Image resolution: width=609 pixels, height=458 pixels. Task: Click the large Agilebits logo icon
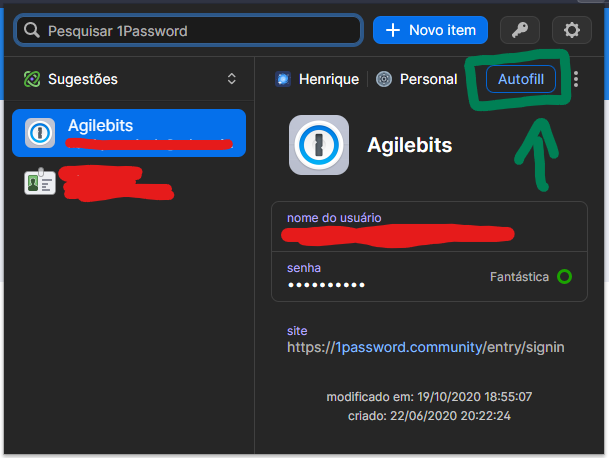[318, 145]
